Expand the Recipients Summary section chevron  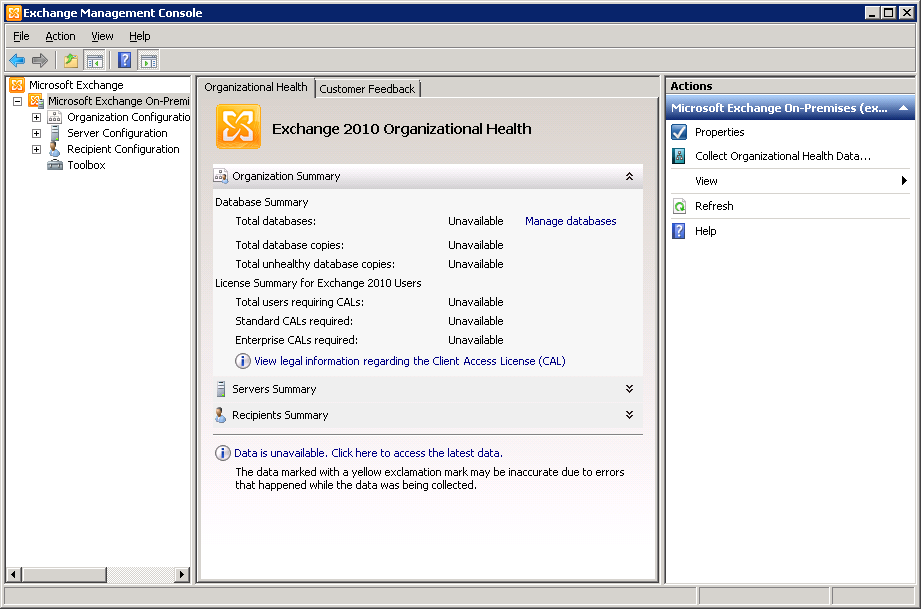point(629,415)
